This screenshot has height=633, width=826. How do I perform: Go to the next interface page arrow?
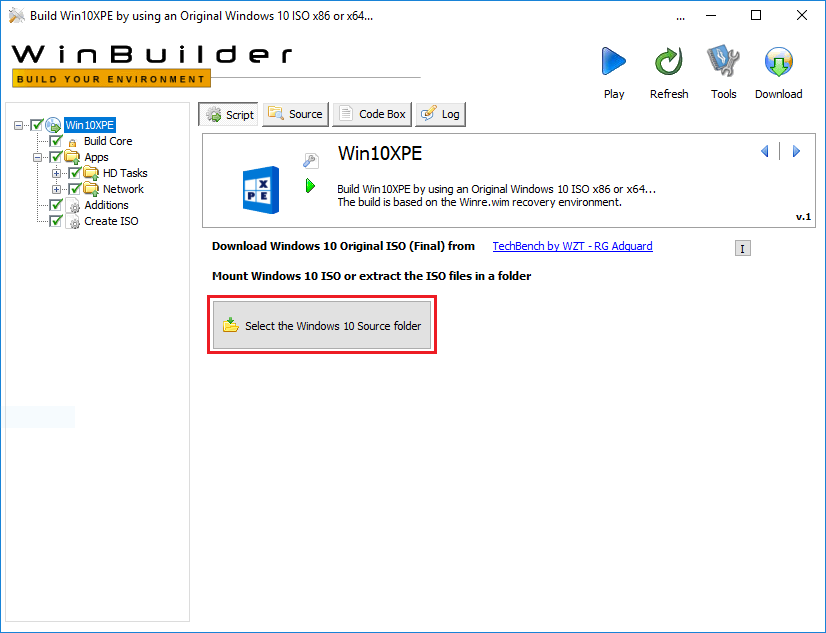pyautogui.click(x=796, y=152)
